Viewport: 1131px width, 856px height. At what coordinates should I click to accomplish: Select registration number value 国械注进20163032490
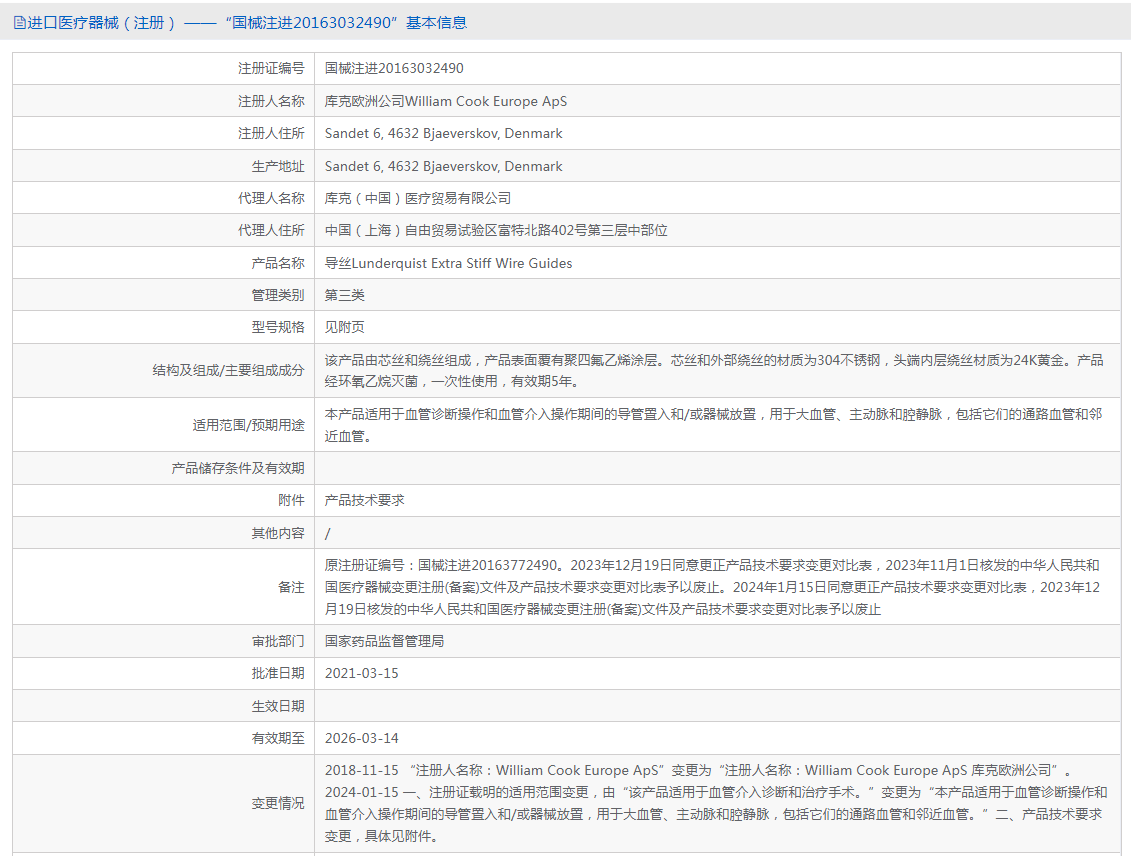click(394, 69)
